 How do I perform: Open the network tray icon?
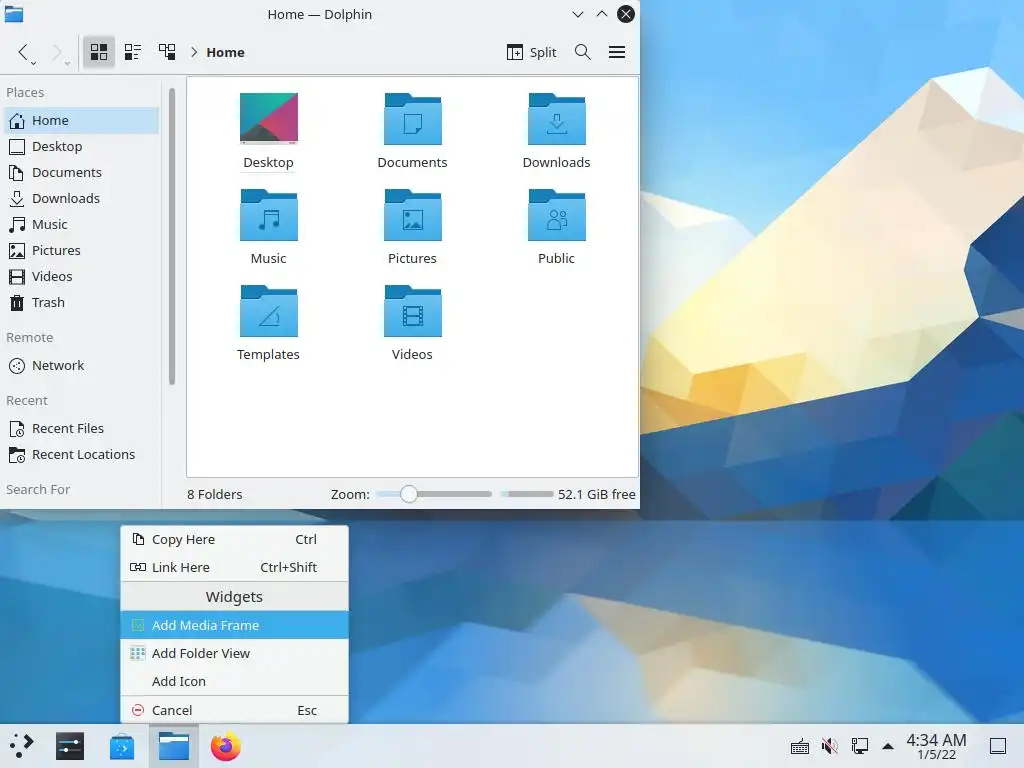coord(859,746)
